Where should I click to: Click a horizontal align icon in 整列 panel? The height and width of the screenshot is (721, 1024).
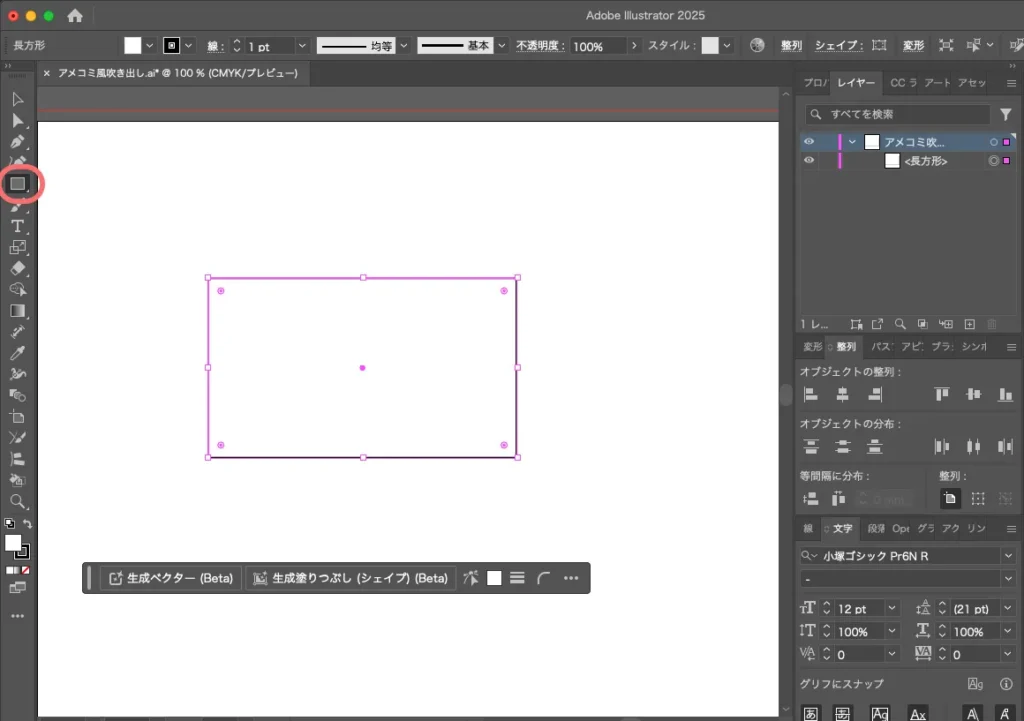click(x=810, y=394)
